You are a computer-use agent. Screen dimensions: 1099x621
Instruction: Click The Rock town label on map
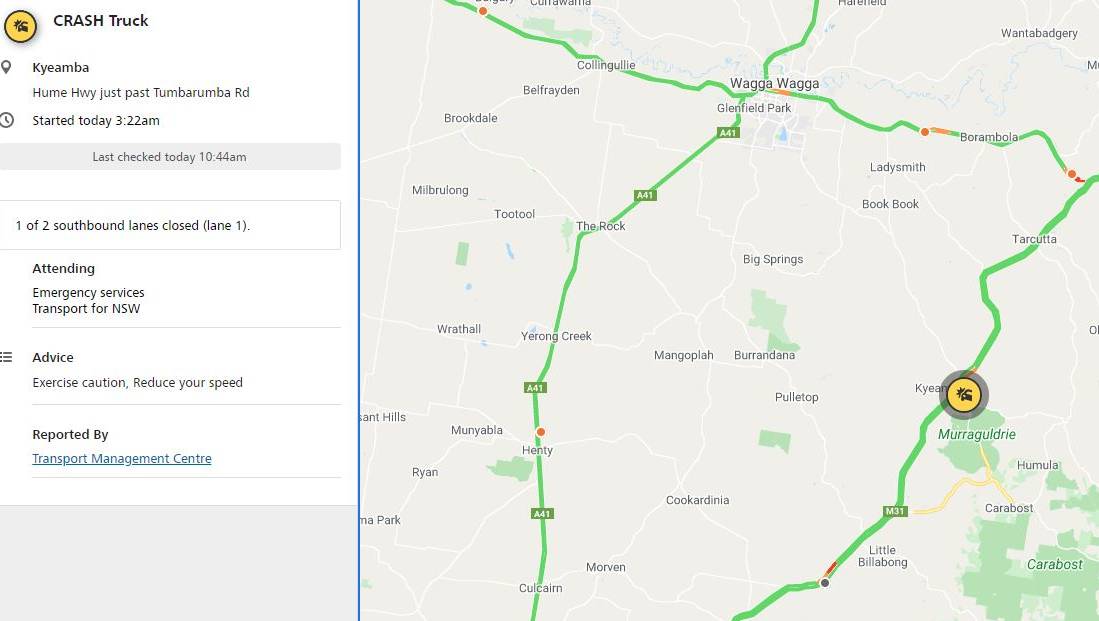[601, 226]
